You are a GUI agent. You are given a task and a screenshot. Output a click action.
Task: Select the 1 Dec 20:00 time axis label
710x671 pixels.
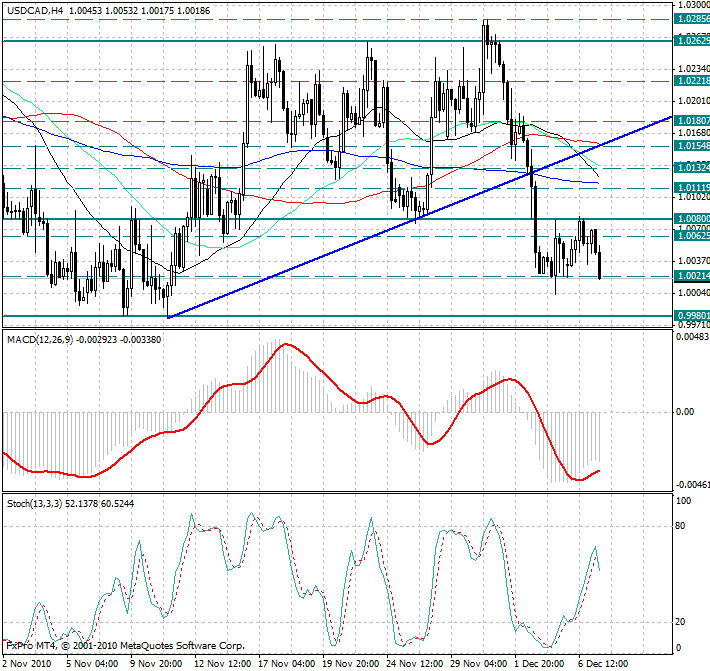542,663
